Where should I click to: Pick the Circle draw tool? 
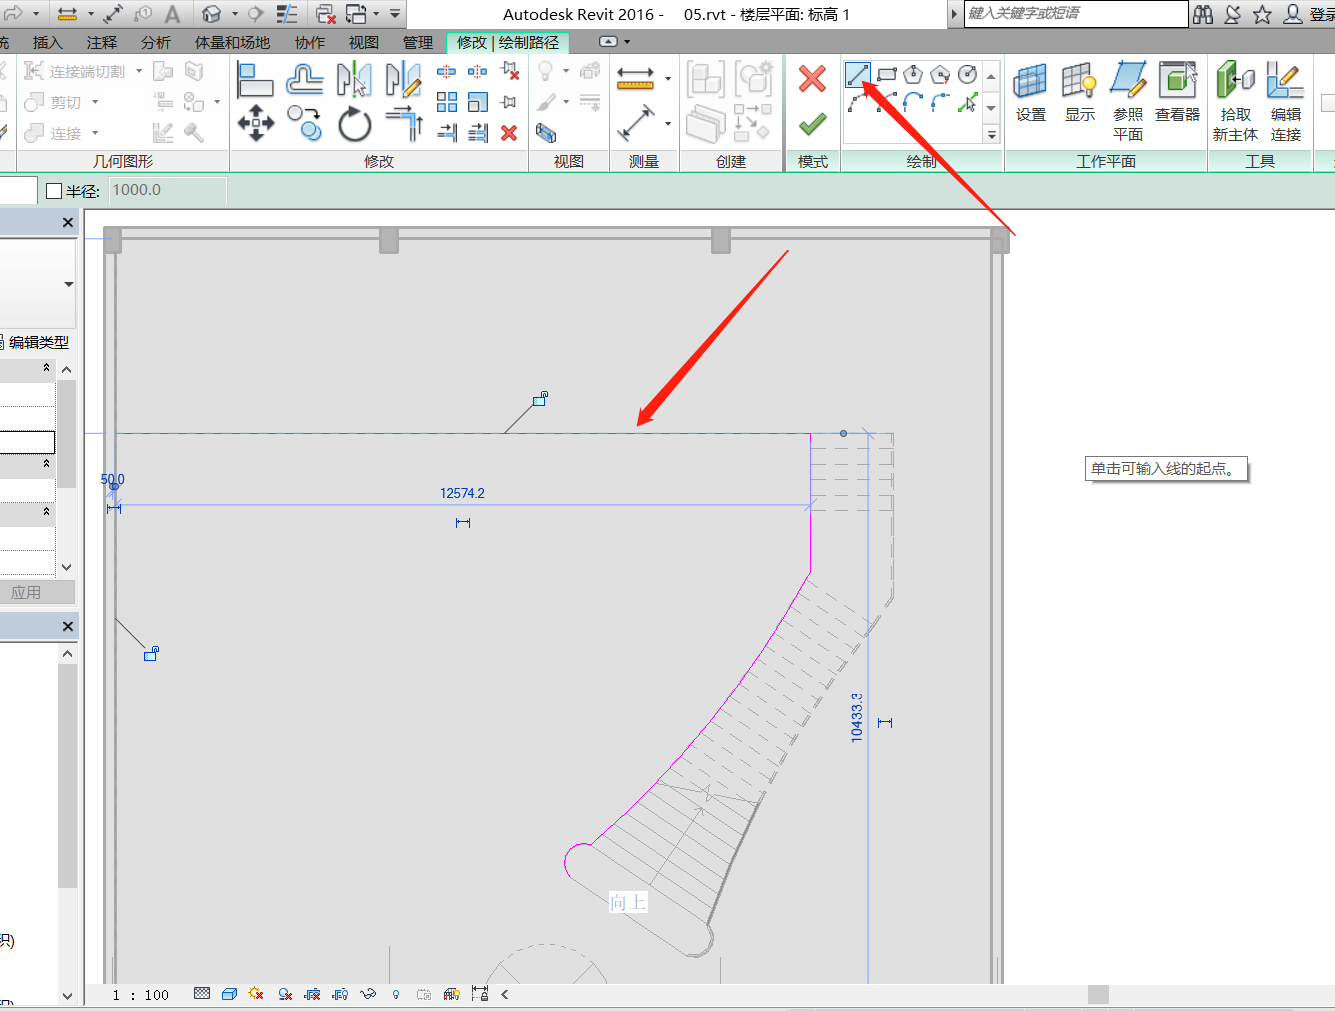coord(967,75)
